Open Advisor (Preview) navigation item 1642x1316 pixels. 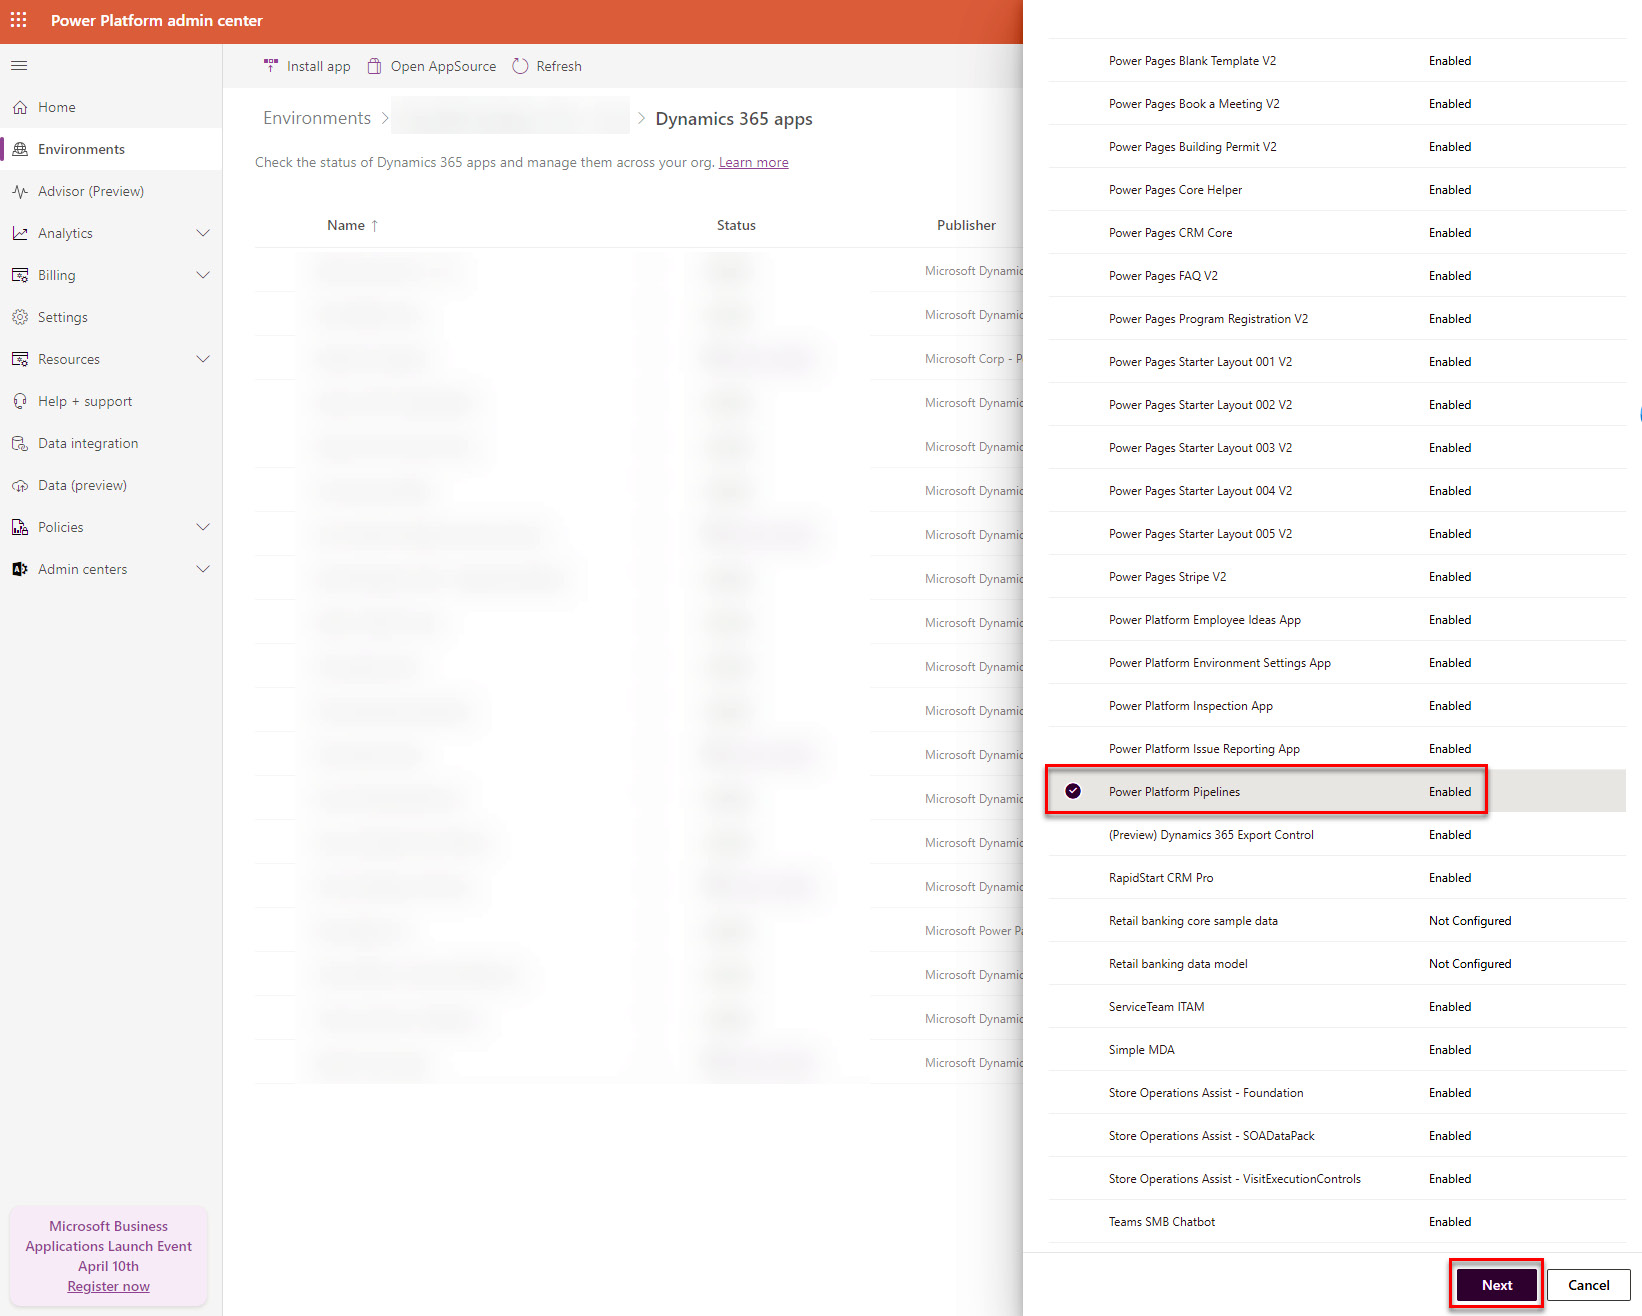(111, 191)
